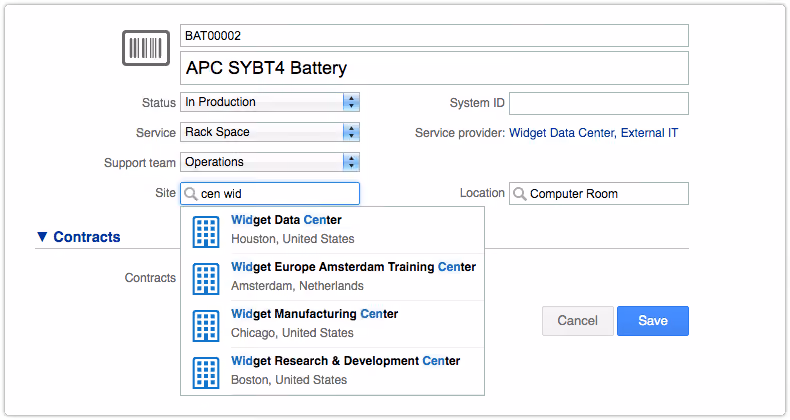Screen dimensions: 790x420
Task: Click the 'Service provider:' label
Action: pos(459,133)
